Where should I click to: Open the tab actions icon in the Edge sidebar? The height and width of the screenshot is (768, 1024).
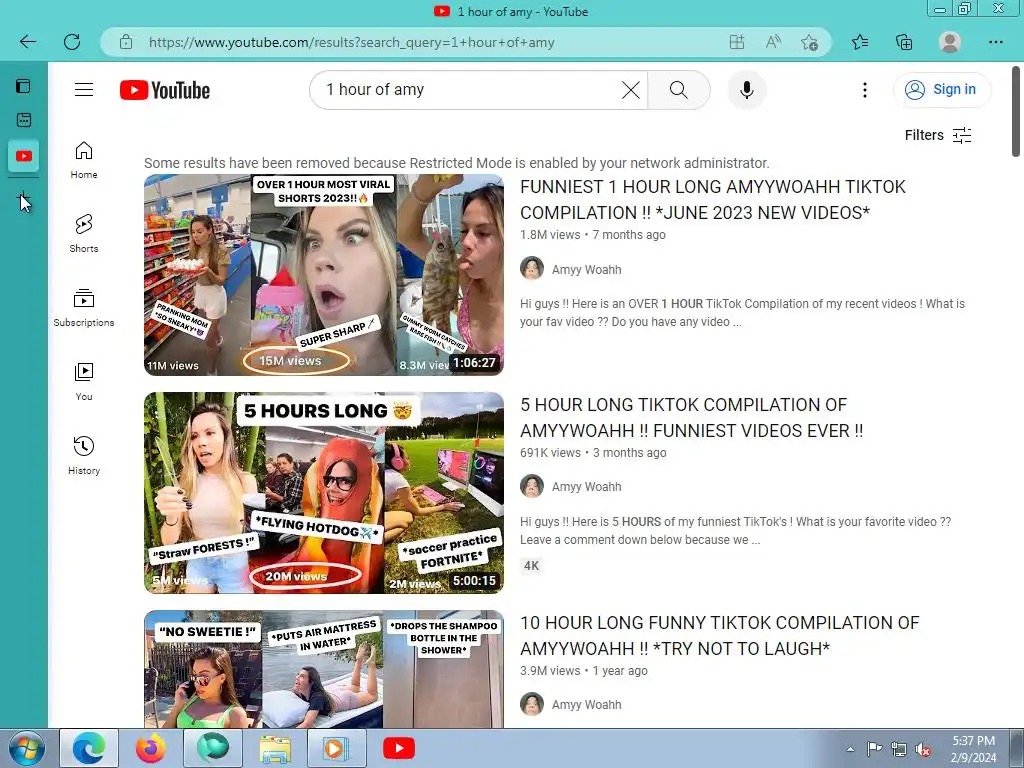pyautogui.click(x=24, y=86)
